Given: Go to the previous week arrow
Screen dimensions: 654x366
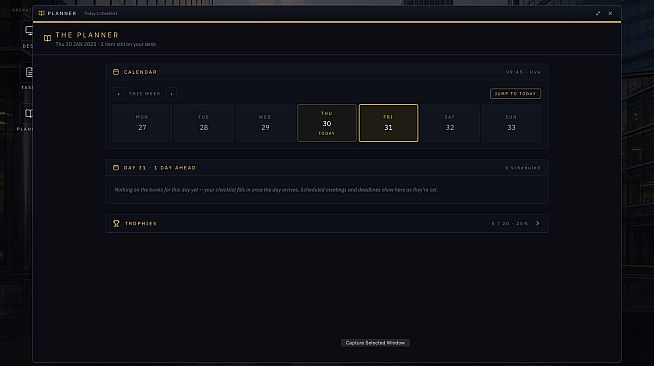Looking at the screenshot, I should pyautogui.click(x=118, y=94).
